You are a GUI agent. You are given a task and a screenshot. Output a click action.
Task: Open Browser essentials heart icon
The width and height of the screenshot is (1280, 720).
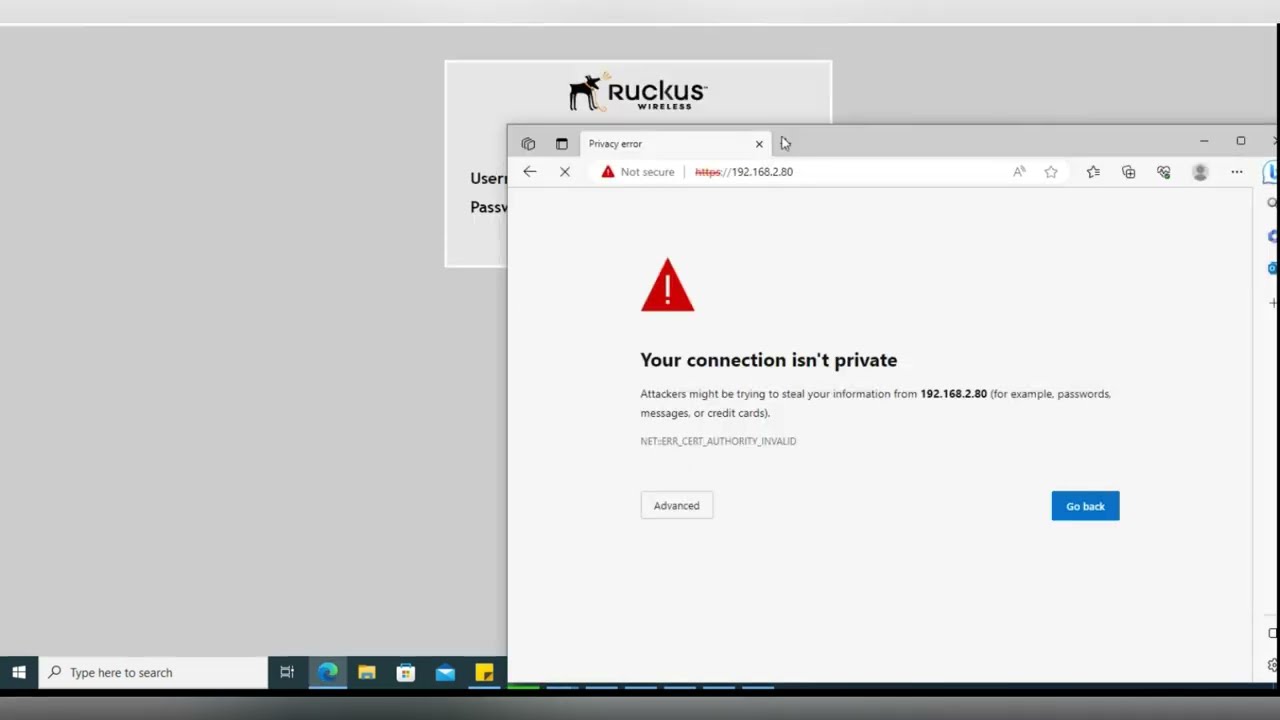click(1164, 172)
